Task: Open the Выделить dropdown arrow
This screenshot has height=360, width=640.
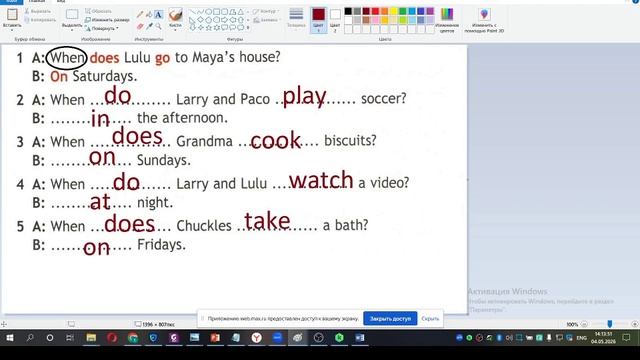Action: [x=72, y=30]
